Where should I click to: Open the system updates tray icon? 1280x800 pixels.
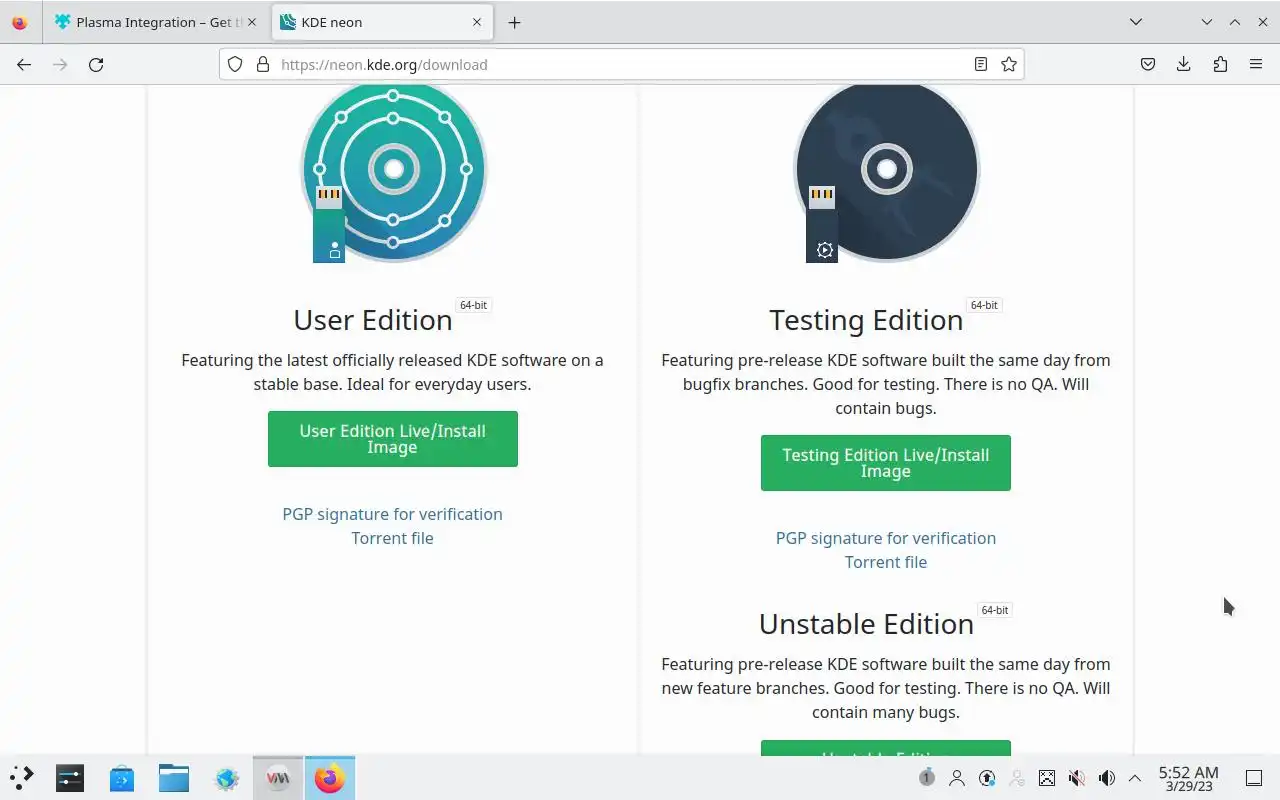click(987, 777)
